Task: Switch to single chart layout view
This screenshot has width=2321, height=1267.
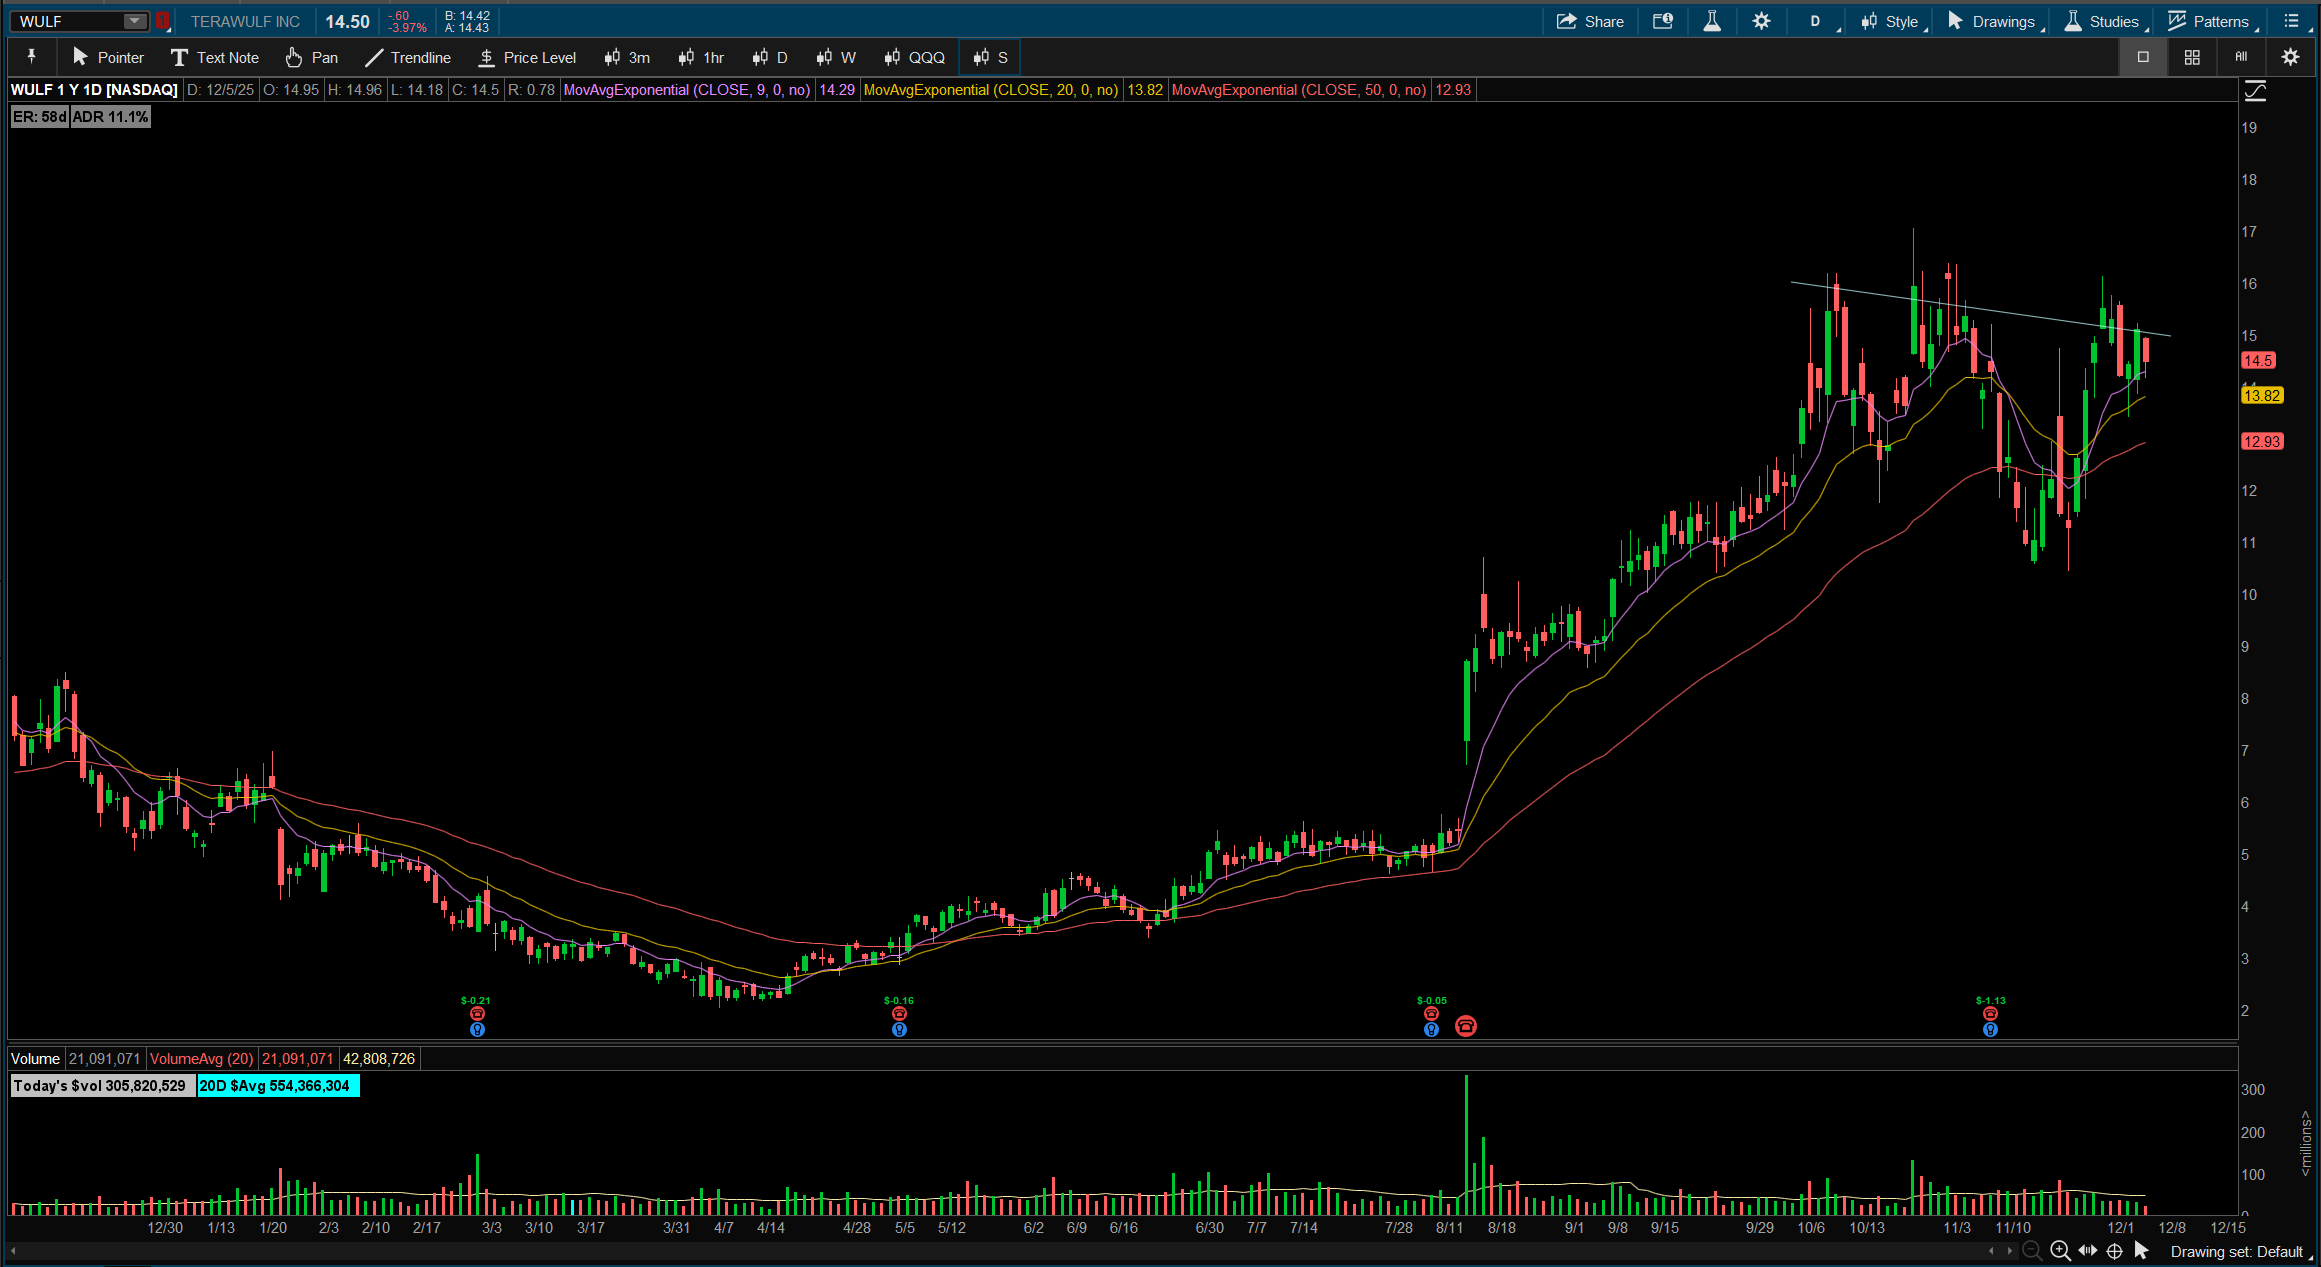Action: [2143, 57]
